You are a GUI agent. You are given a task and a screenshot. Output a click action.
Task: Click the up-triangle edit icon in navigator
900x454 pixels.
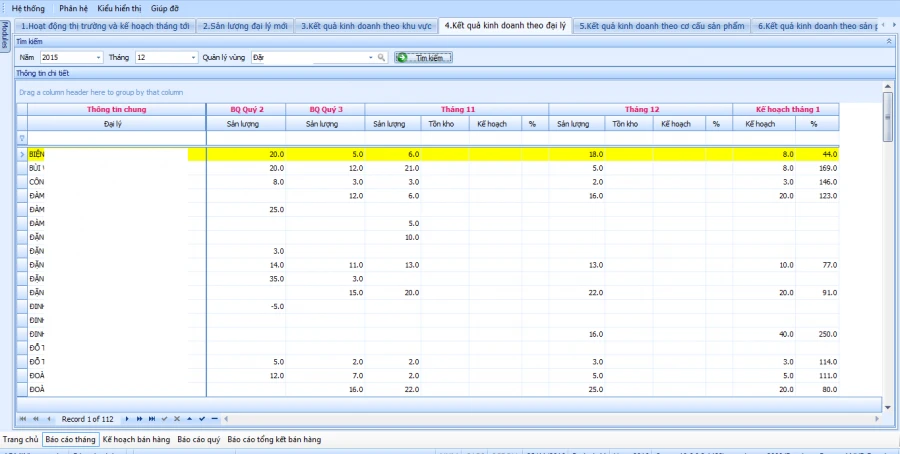189,419
